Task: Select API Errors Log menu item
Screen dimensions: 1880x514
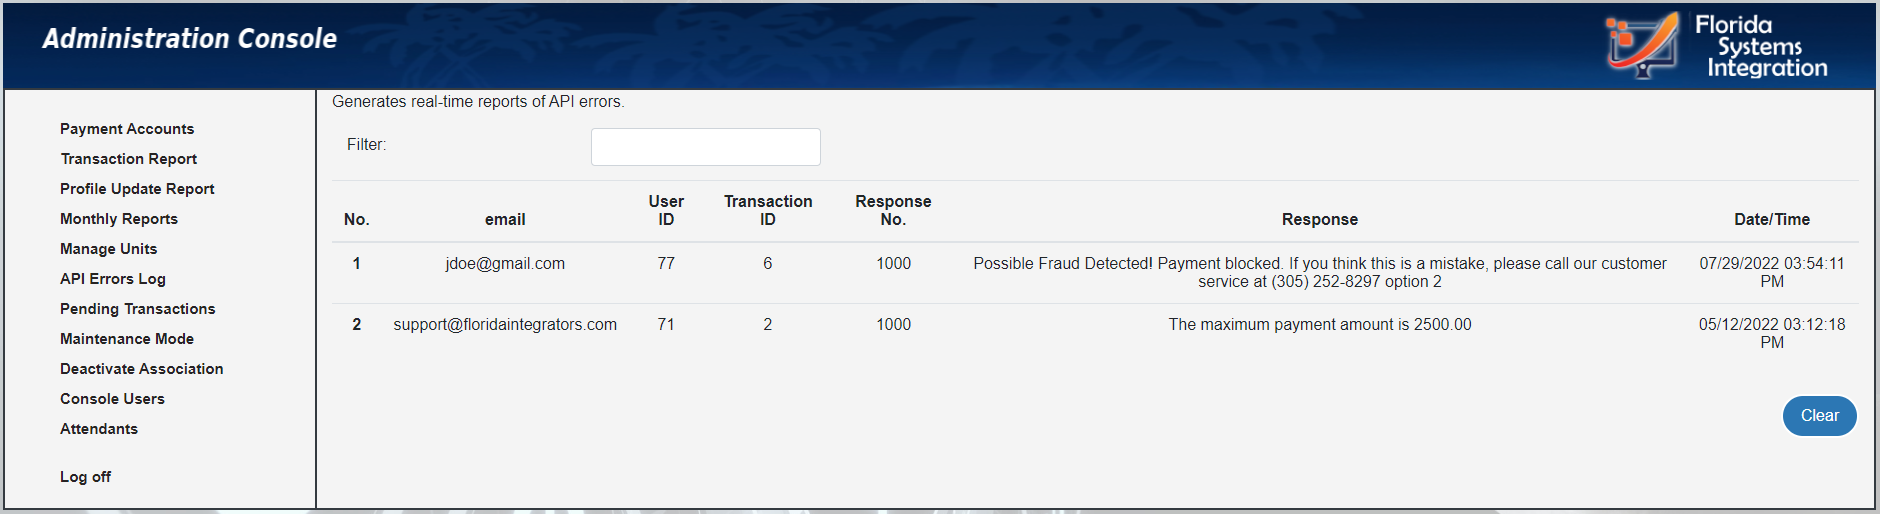Action: (113, 279)
